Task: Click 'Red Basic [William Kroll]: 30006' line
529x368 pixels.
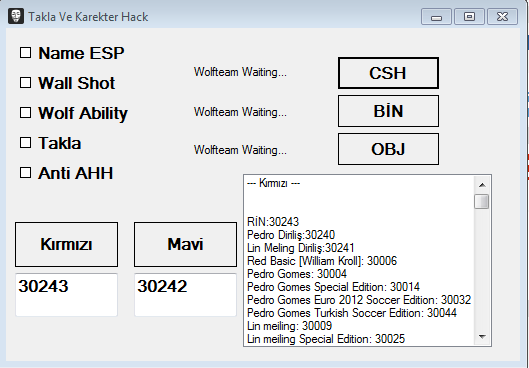Action: click(322, 261)
